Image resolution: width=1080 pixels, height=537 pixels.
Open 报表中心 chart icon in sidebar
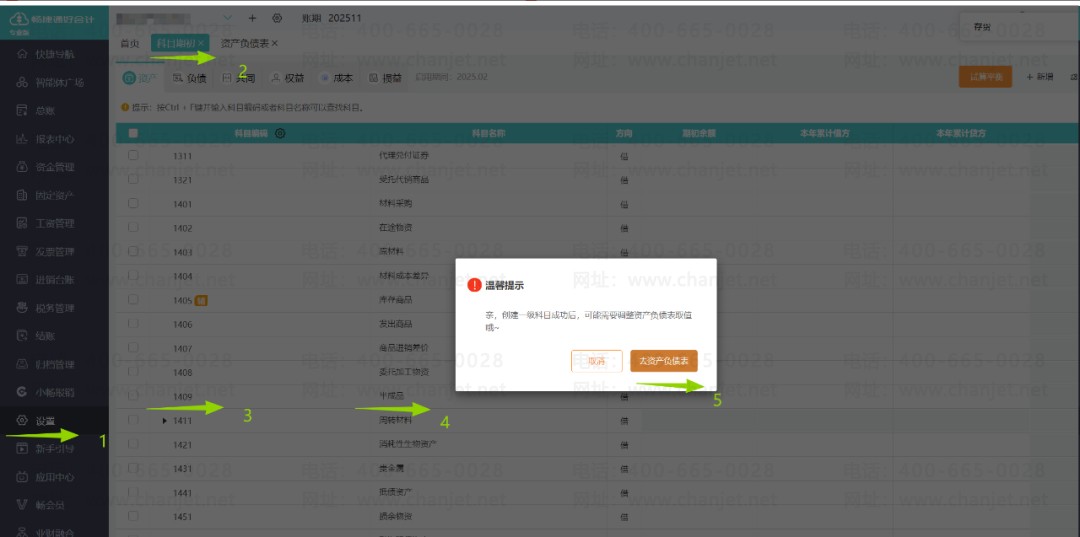(x=21, y=139)
